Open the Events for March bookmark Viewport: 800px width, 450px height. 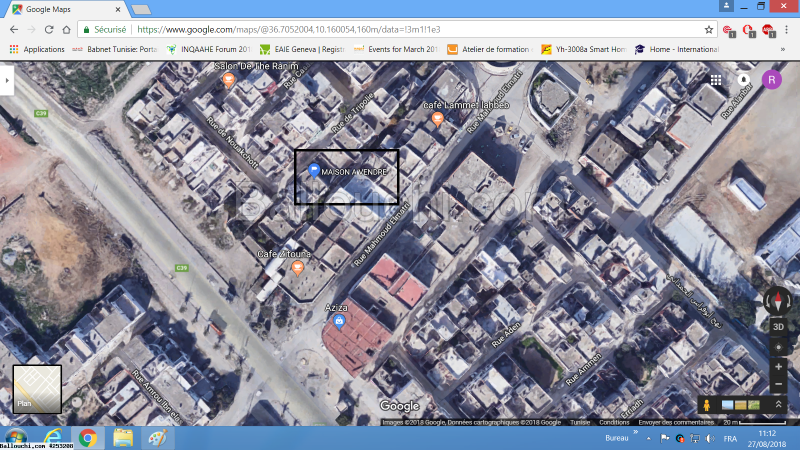(x=396, y=49)
